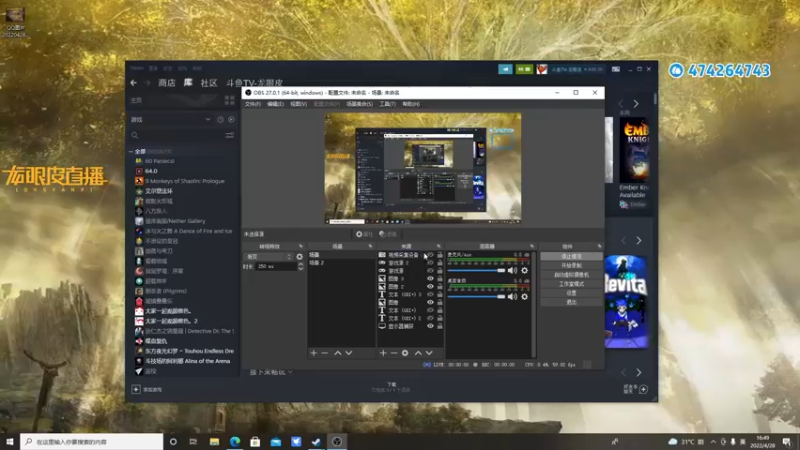The width and height of the screenshot is (800, 450).
Task: Toggle lock on 视频采集设备 source
Action: [440, 255]
